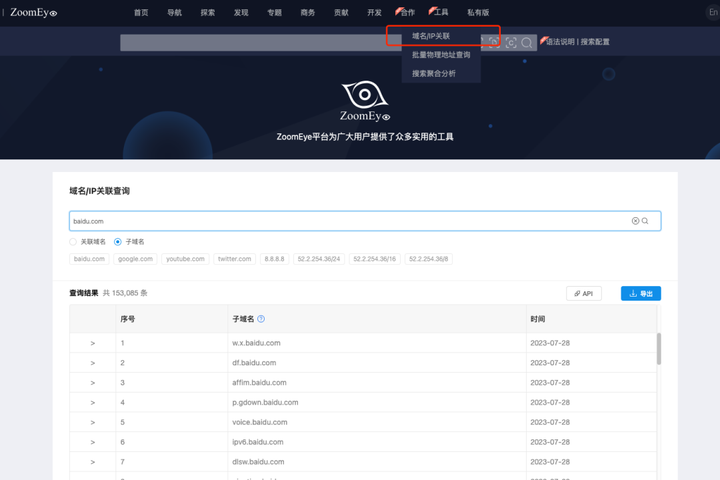Expand the row for voice.baidu.com

coord(93,422)
